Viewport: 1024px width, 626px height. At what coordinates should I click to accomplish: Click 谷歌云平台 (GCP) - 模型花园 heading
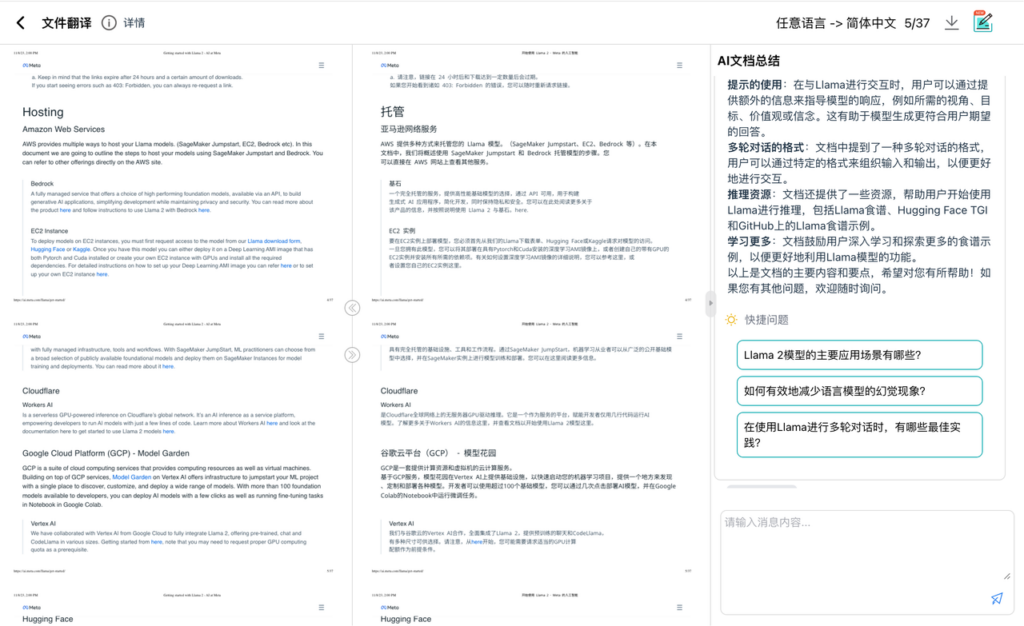[438, 453]
